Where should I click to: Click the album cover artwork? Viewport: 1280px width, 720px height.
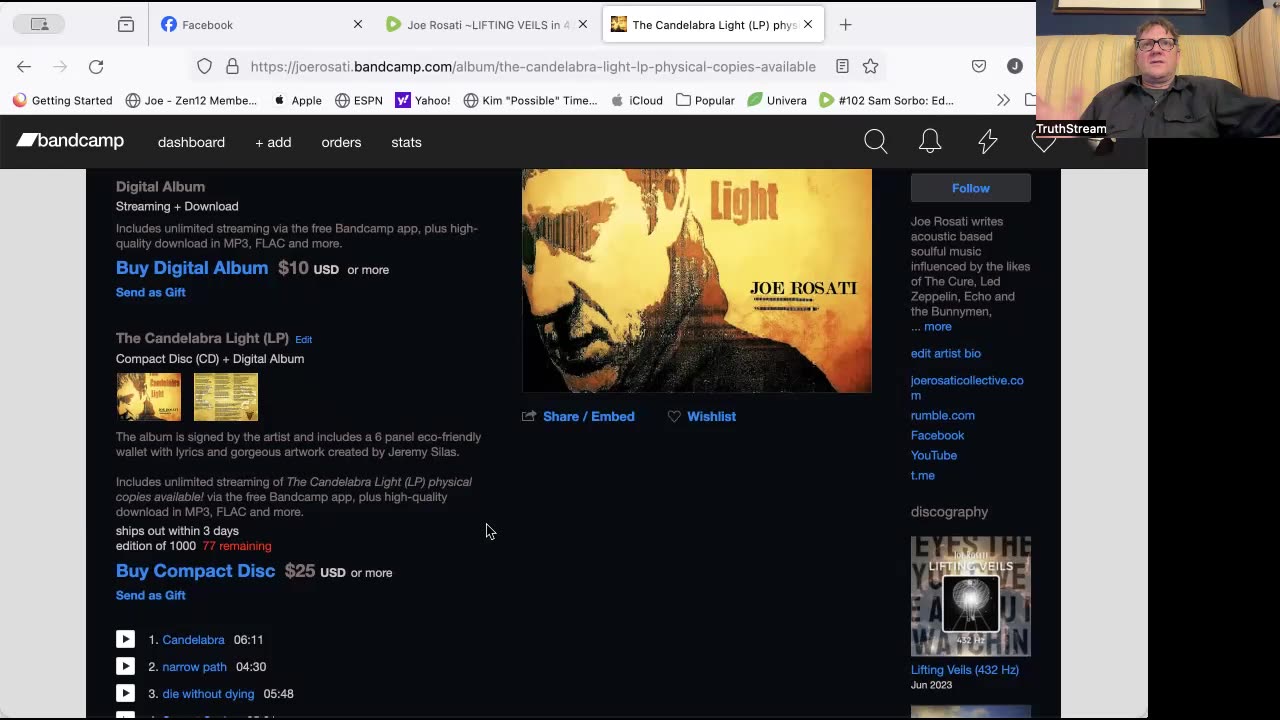(x=697, y=280)
